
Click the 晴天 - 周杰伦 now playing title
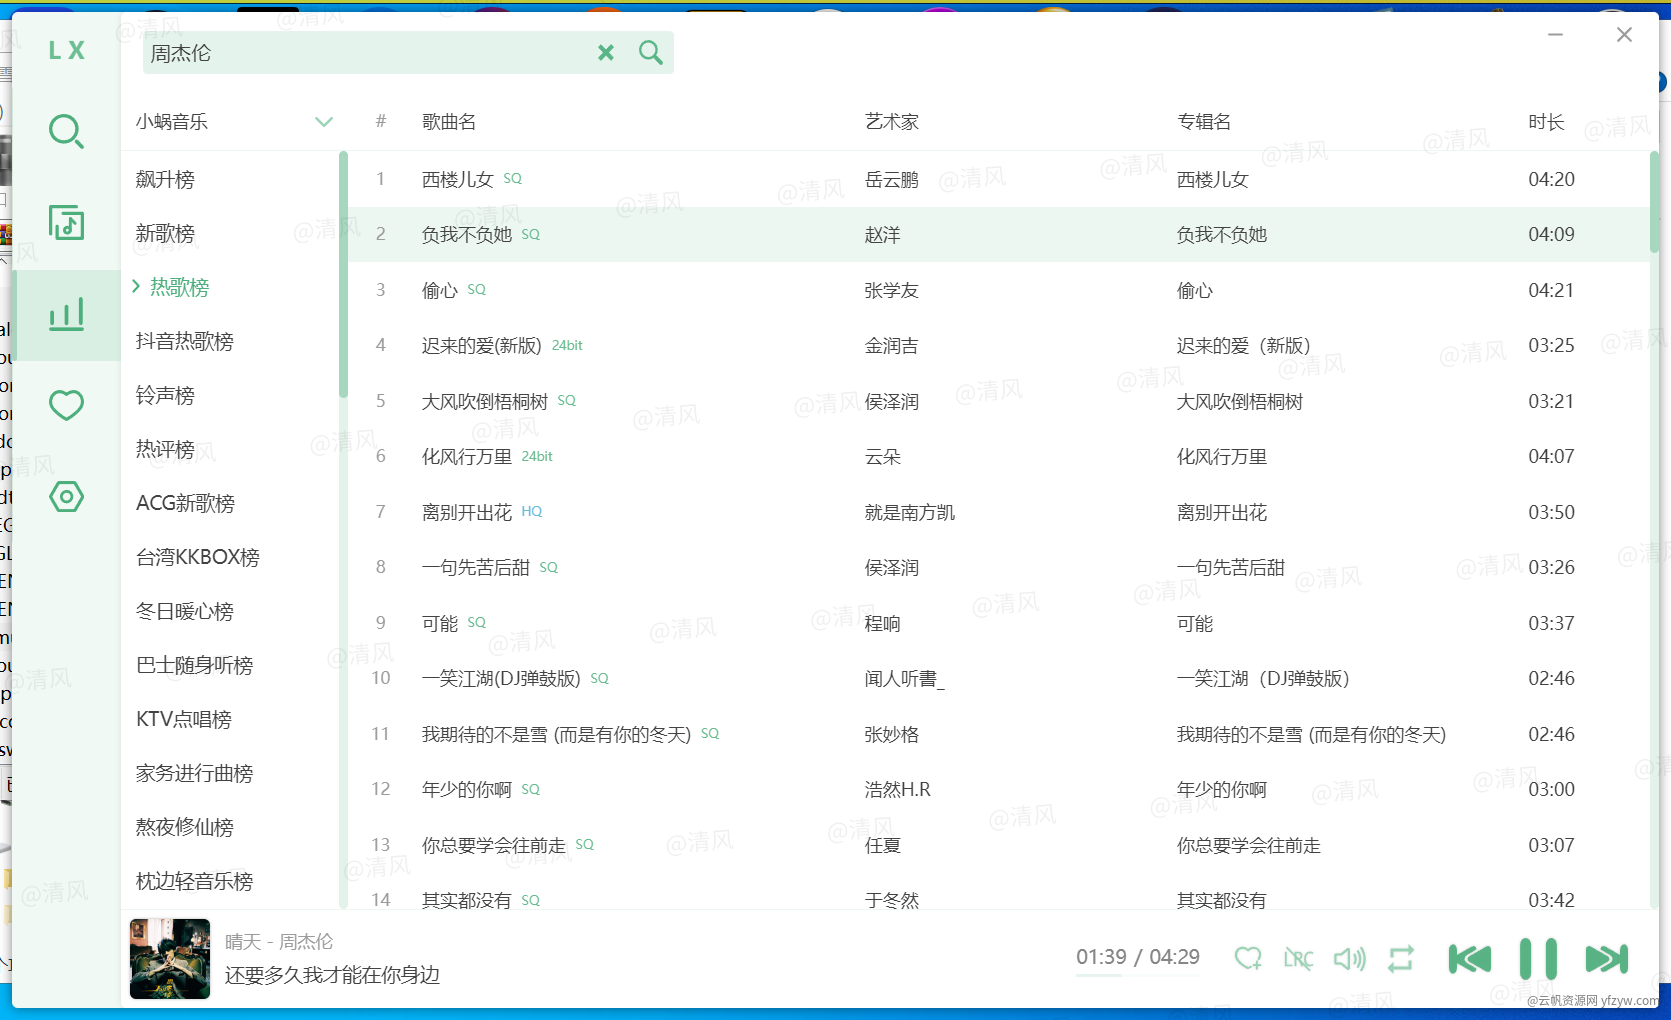click(x=279, y=941)
